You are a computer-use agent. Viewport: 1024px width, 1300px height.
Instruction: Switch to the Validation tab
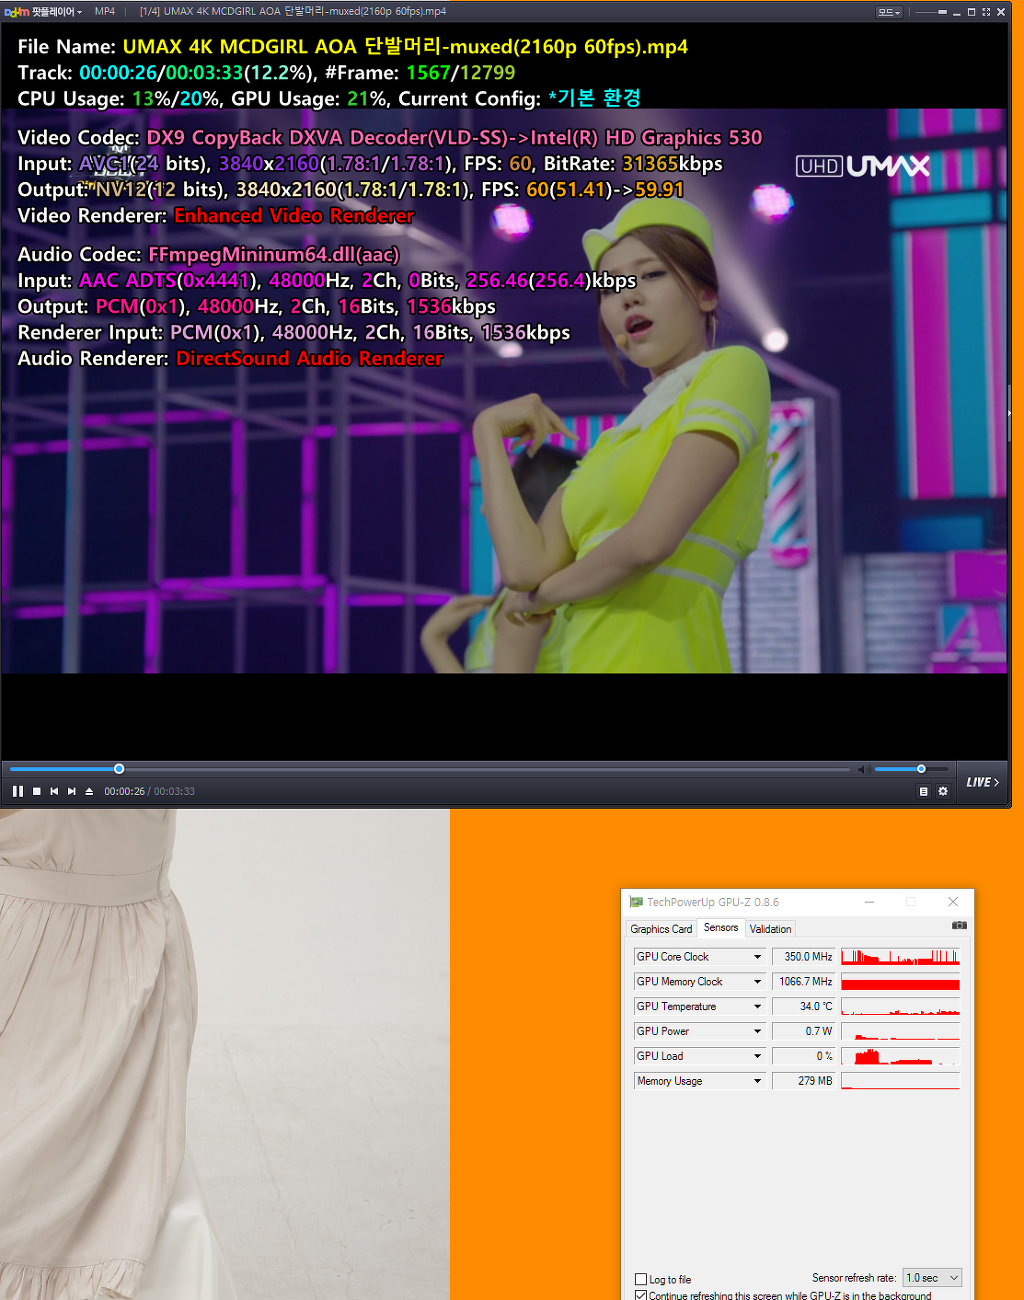[770, 929]
